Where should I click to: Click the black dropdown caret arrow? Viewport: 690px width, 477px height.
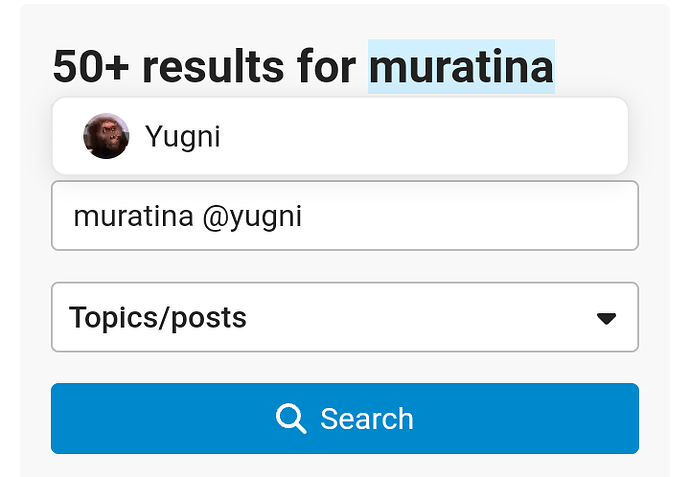606,318
